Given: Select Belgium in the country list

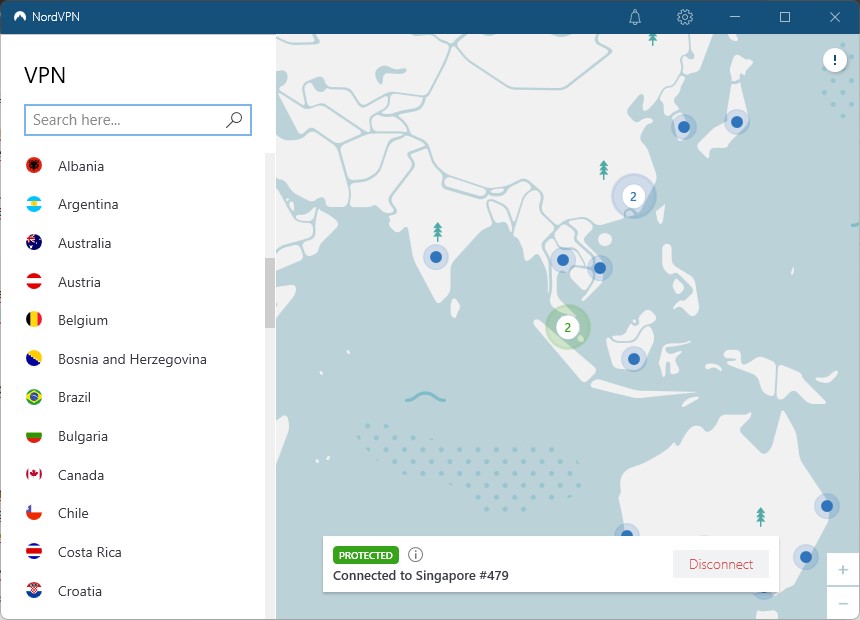Looking at the screenshot, I should click(x=83, y=320).
